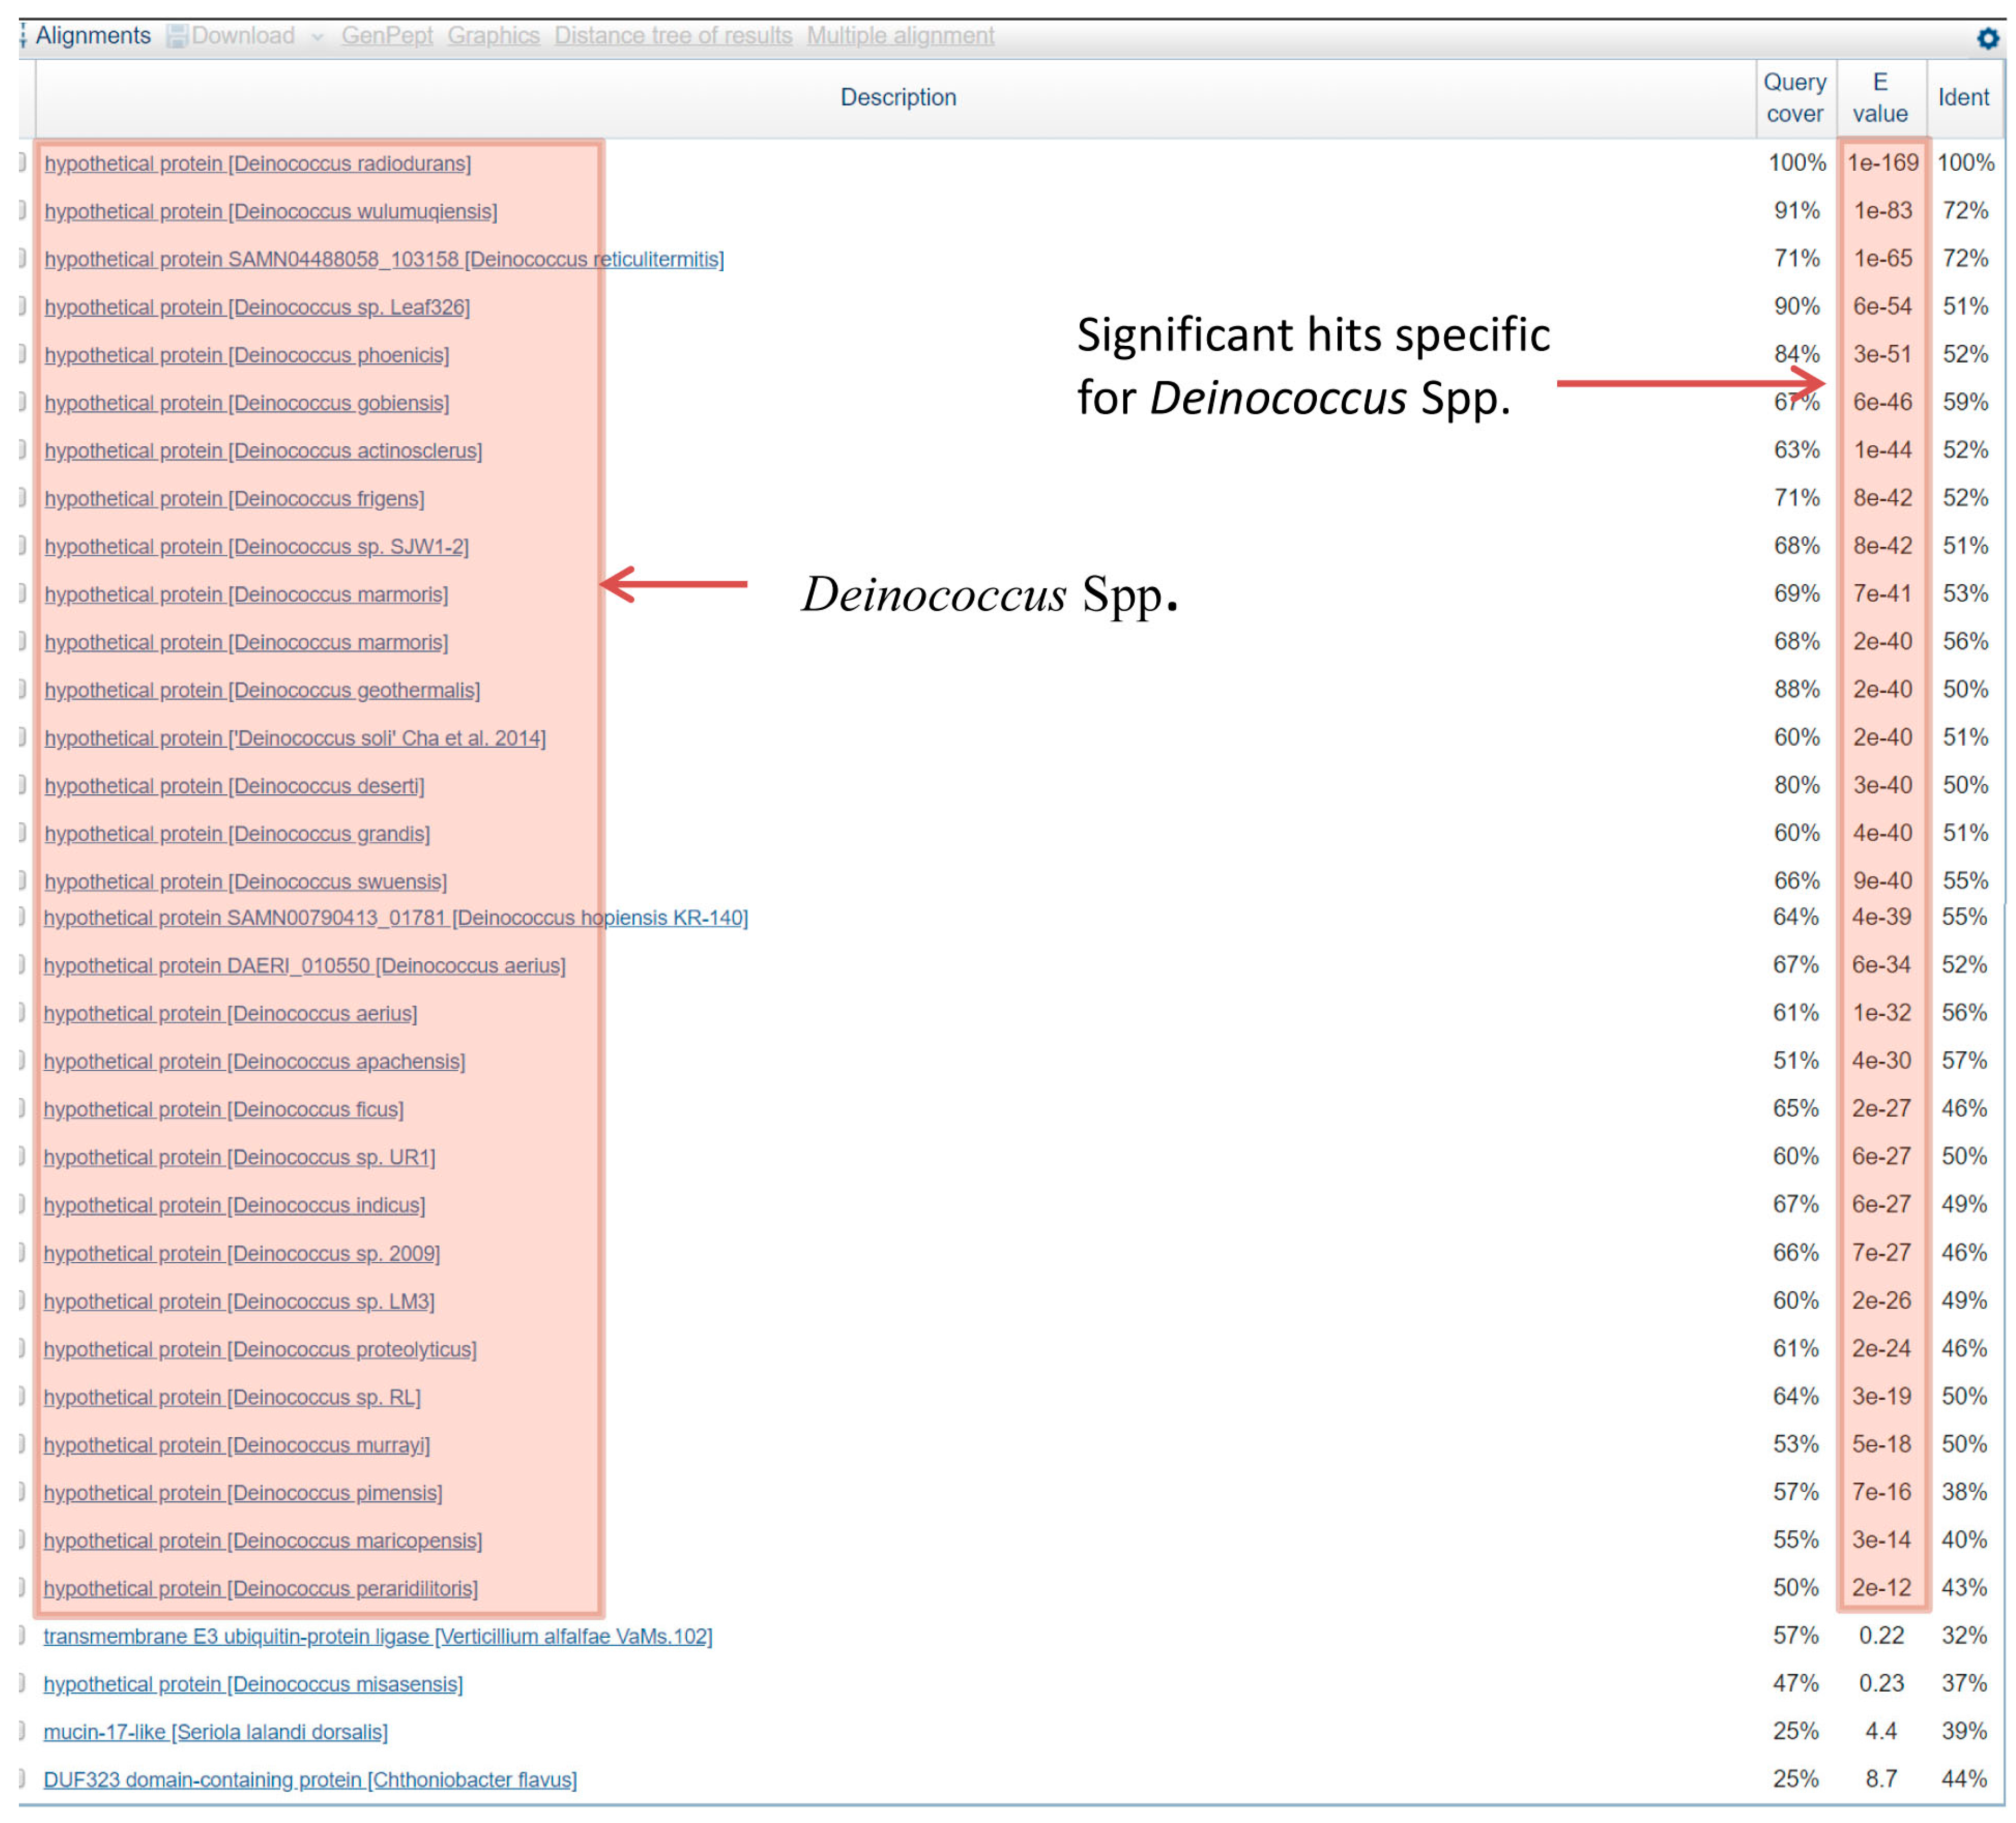Tick checkbox for Deinococcus radiodurans row
2016x1823 pixels.
pos(22,162)
